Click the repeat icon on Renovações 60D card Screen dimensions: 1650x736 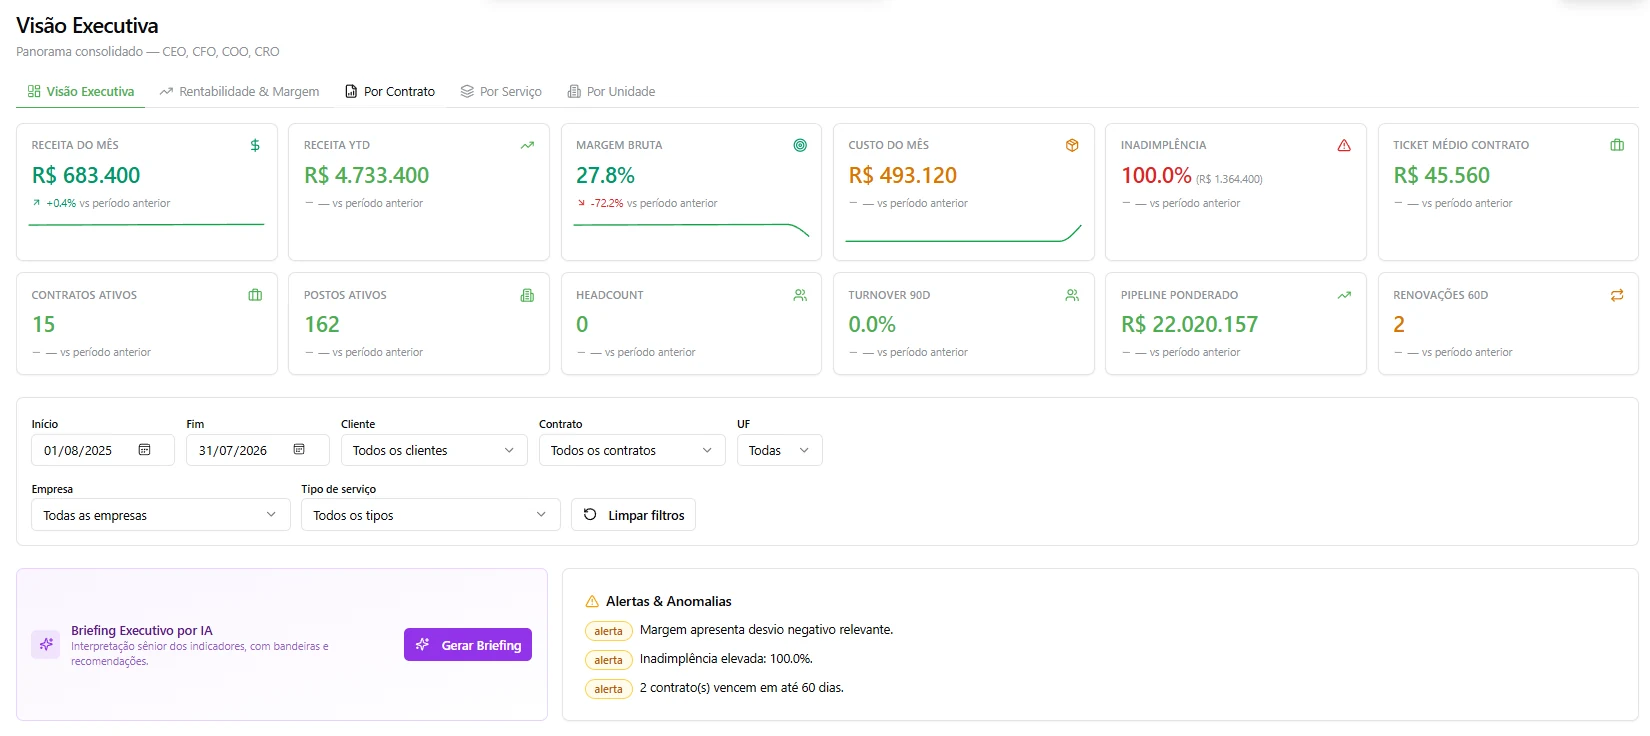coord(1617,295)
